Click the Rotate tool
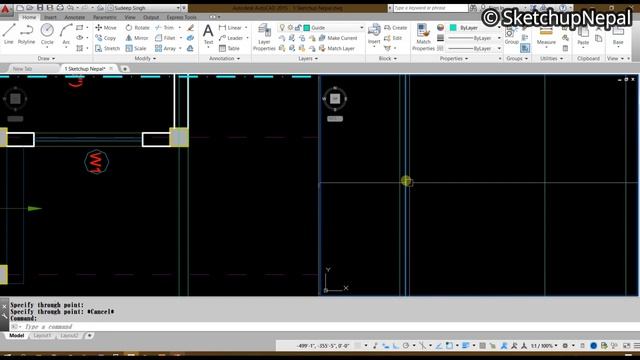 click(x=138, y=27)
